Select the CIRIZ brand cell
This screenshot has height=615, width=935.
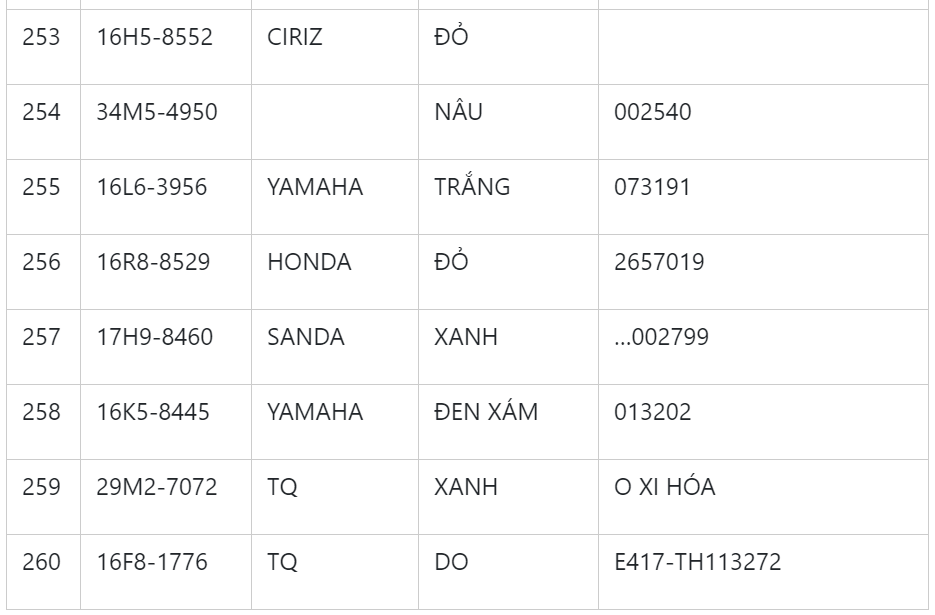coord(296,37)
